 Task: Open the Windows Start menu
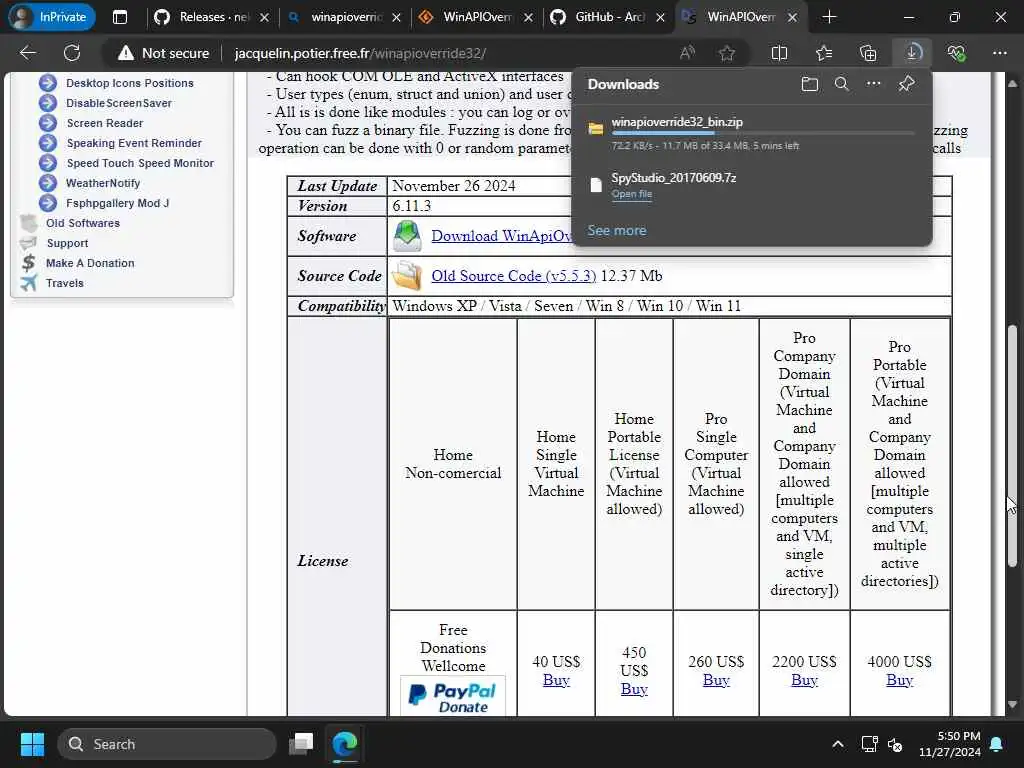pyautogui.click(x=32, y=744)
